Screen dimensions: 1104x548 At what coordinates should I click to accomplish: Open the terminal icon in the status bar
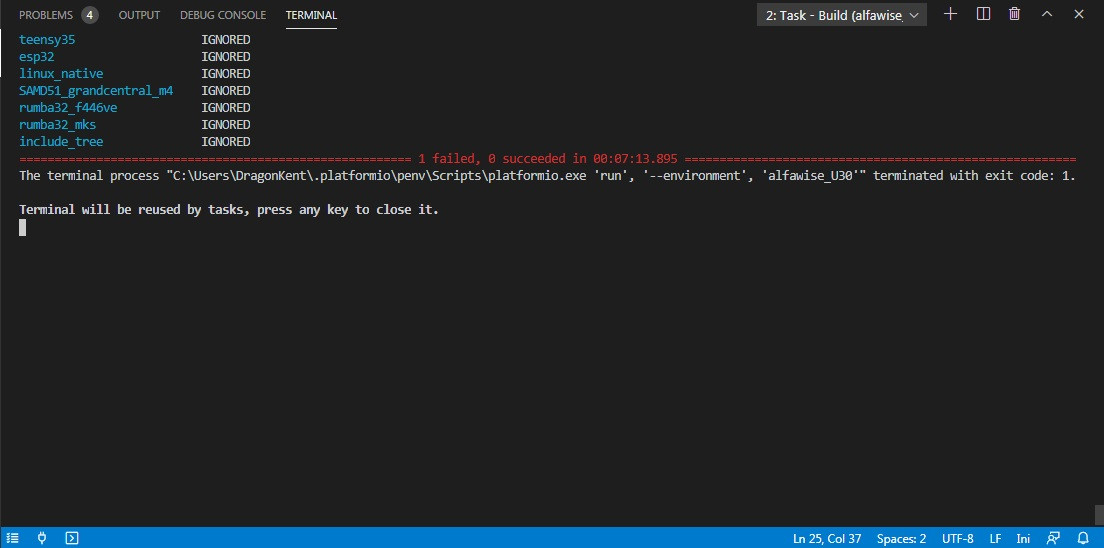[72, 538]
